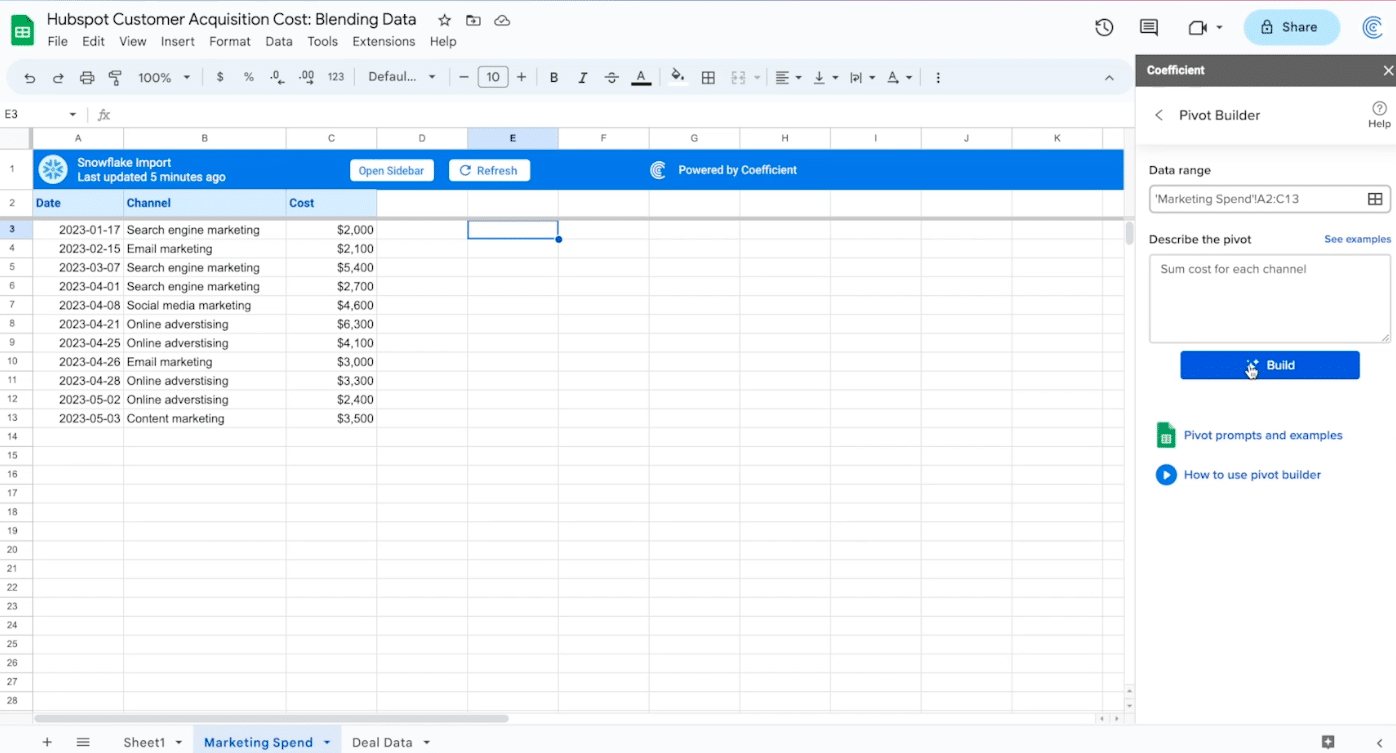Format as currency with dollar icon

(220, 77)
